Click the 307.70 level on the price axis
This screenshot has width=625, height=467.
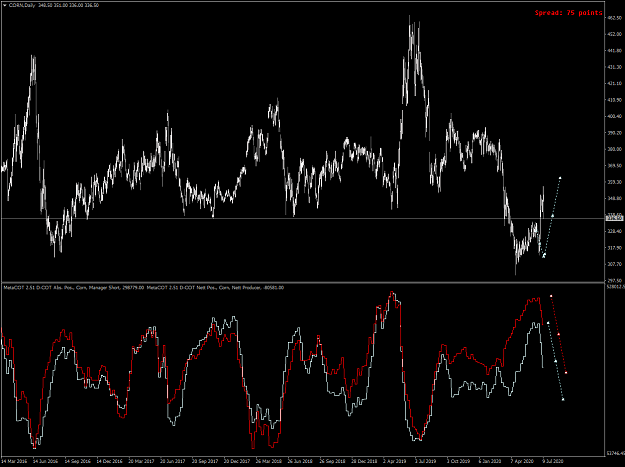(x=614, y=264)
